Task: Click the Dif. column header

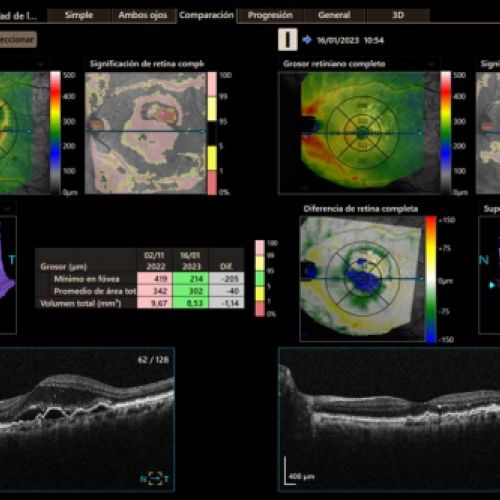Action: click(226, 266)
